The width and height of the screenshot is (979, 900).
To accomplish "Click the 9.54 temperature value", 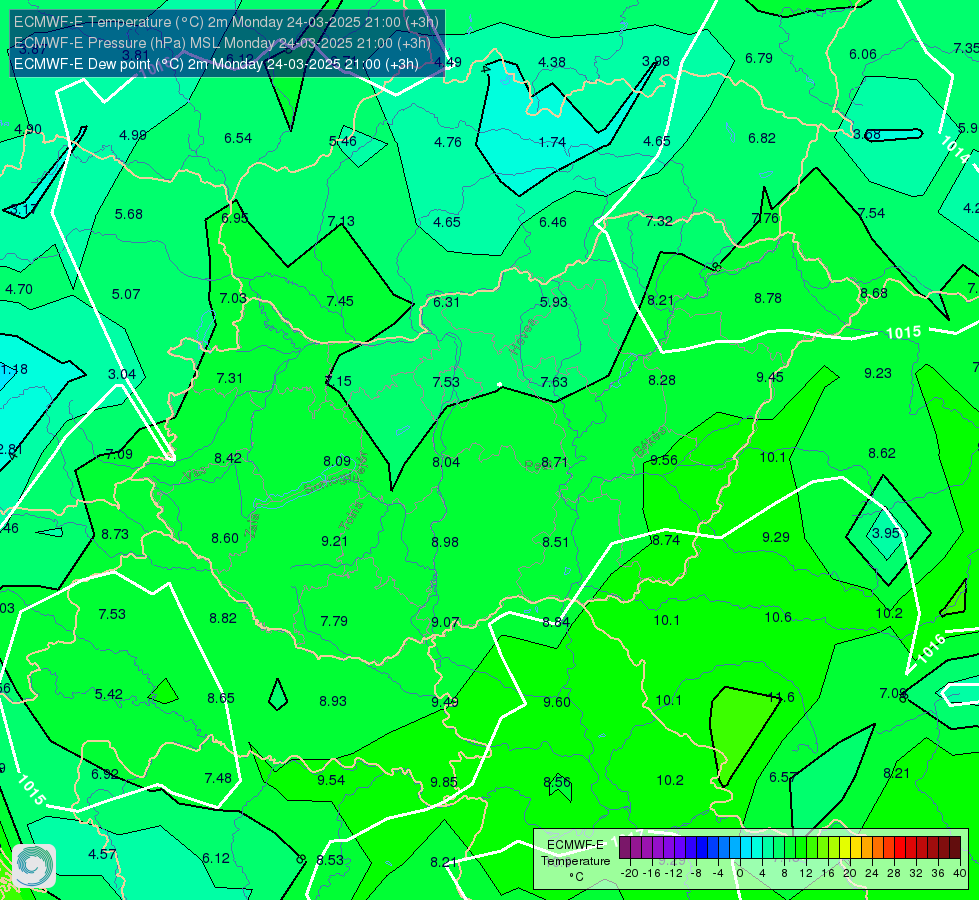I will click(x=331, y=780).
